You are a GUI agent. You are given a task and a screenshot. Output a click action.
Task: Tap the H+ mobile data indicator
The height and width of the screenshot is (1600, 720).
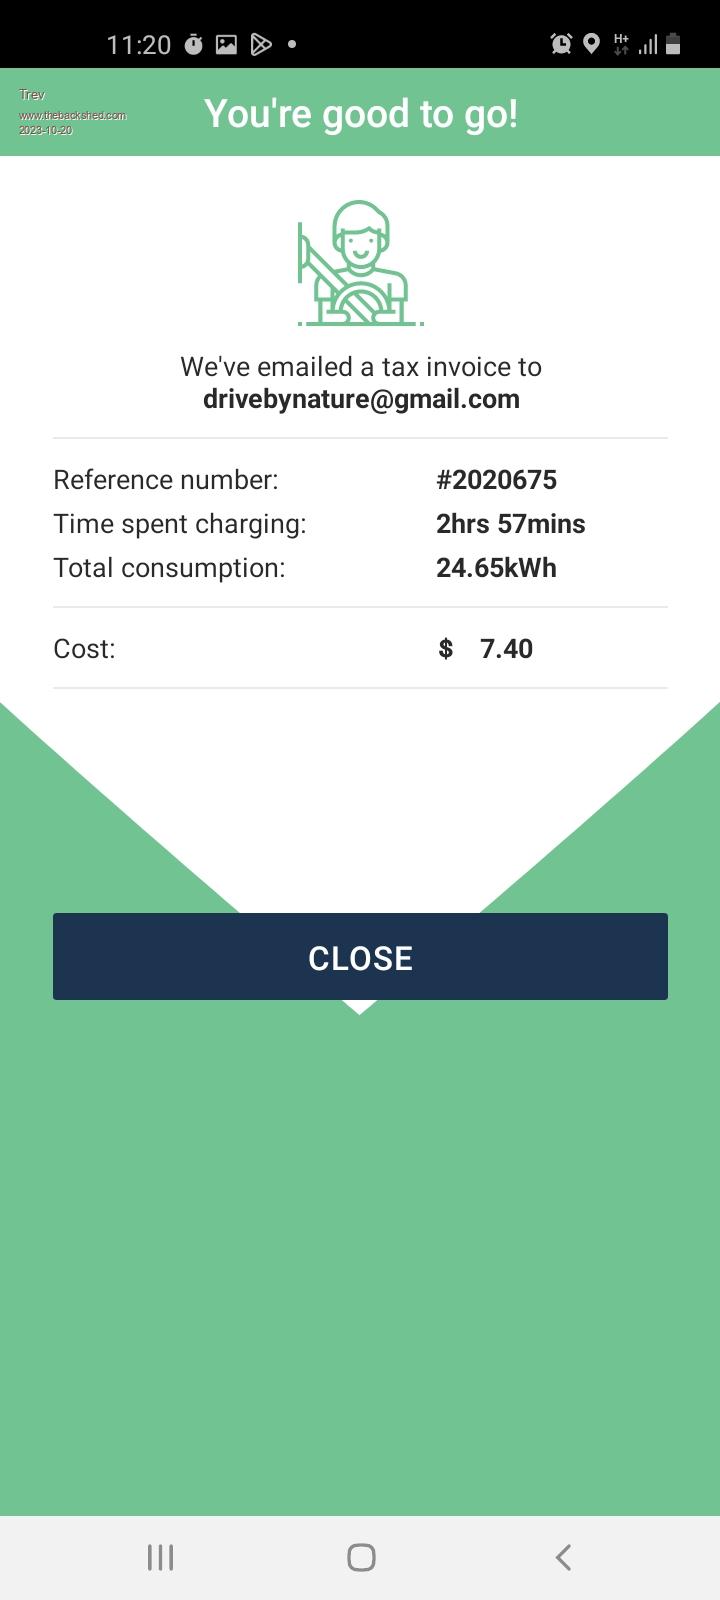pos(621,44)
